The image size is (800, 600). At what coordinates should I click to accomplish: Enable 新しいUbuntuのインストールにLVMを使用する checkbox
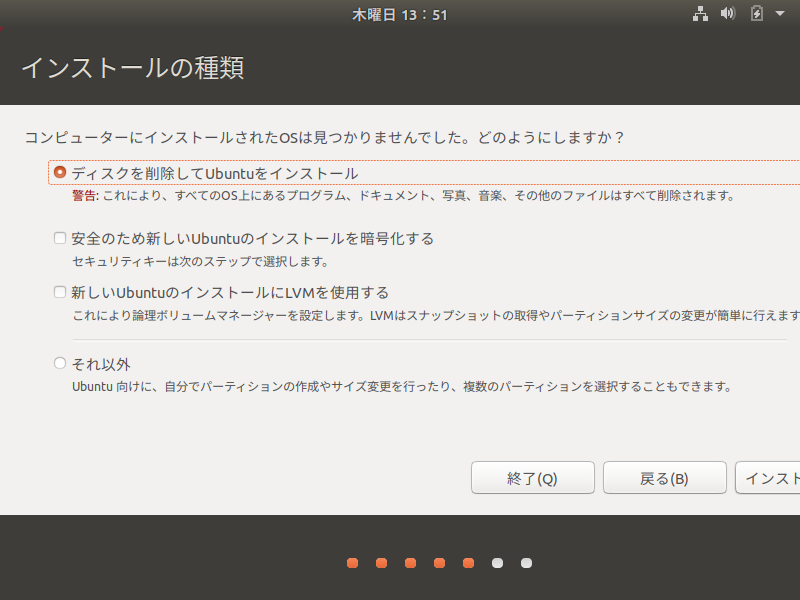(x=60, y=292)
